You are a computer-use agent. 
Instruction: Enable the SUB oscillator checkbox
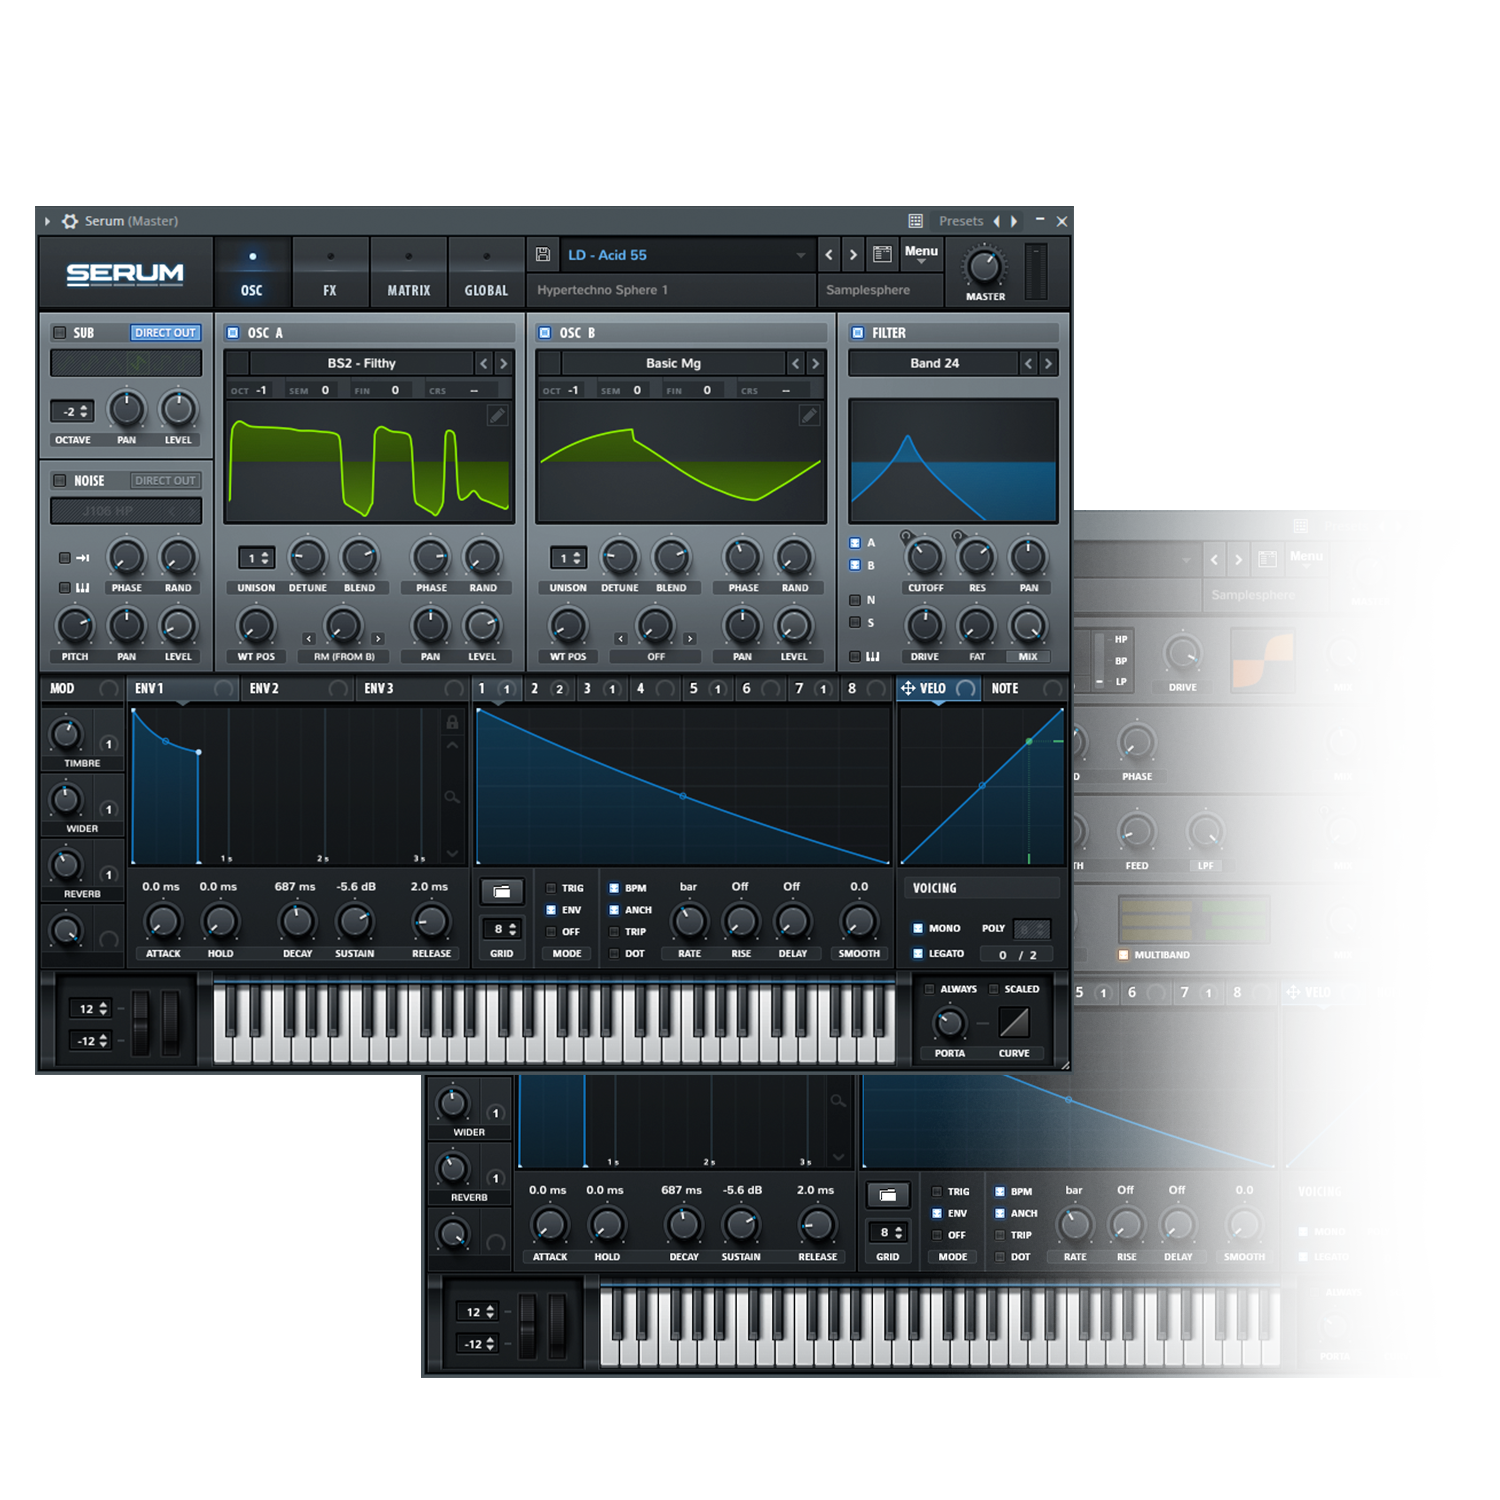click(60, 333)
